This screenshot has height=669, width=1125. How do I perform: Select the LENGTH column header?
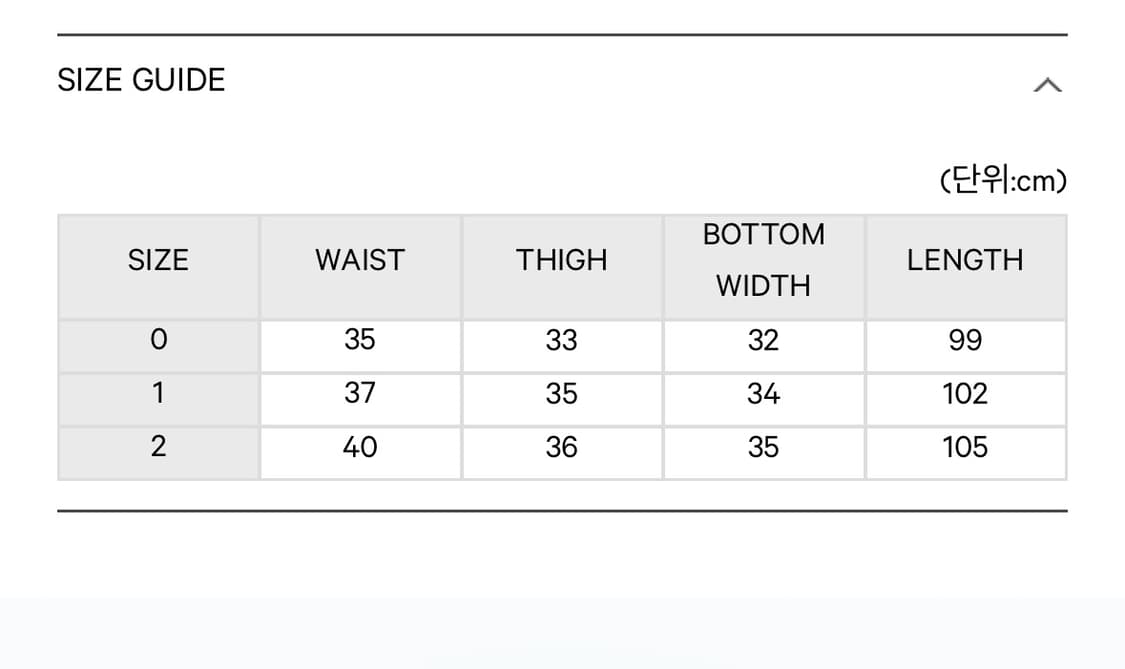[x=965, y=260]
